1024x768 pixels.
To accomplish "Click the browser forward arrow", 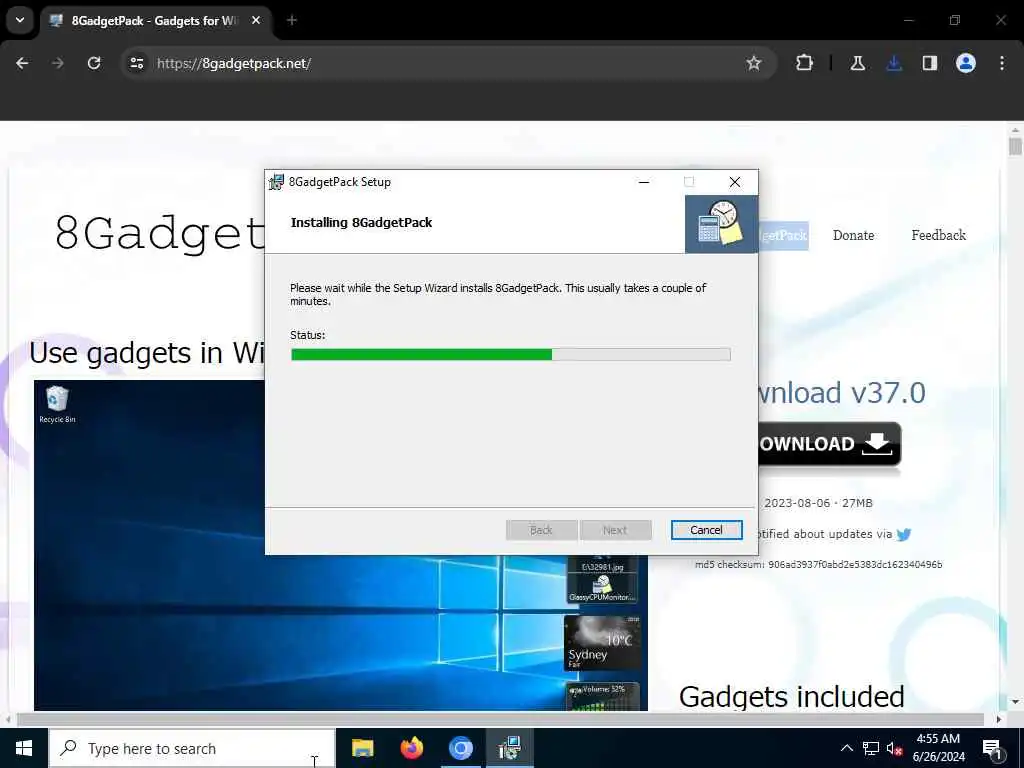I will click(58, 63).
